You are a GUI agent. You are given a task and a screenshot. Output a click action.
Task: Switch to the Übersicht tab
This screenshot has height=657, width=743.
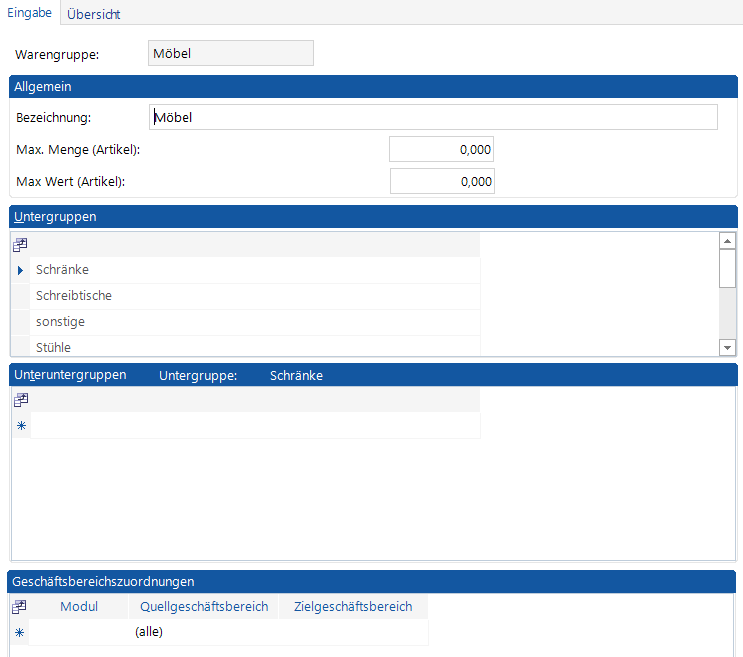tap(94, 14)
